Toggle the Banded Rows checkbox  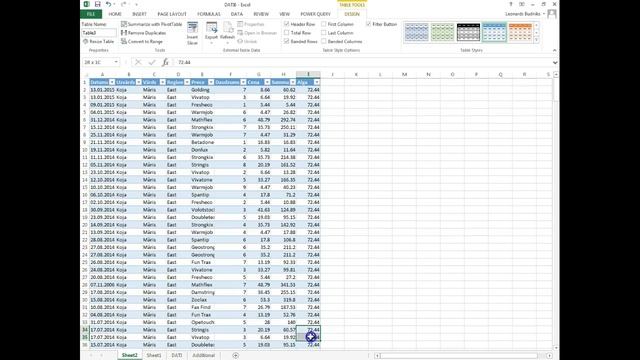(x=287, y=41)
